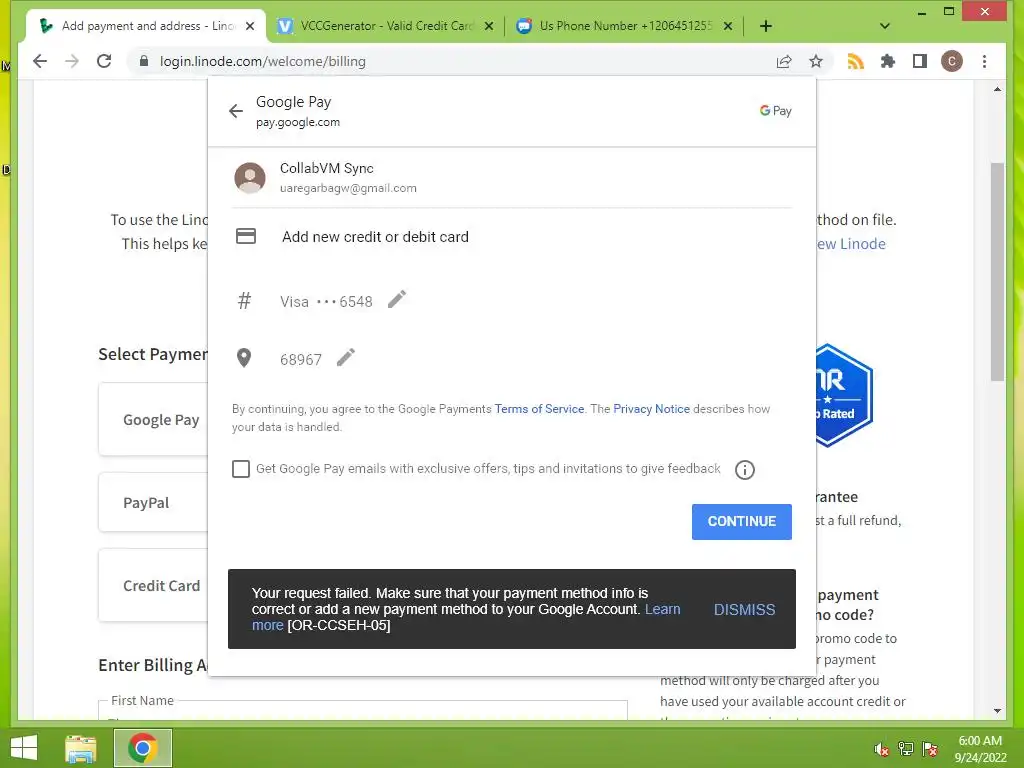1024x768 pixels.
Task: Go back in the Google Pay dialog
Action: click(236, 111)
